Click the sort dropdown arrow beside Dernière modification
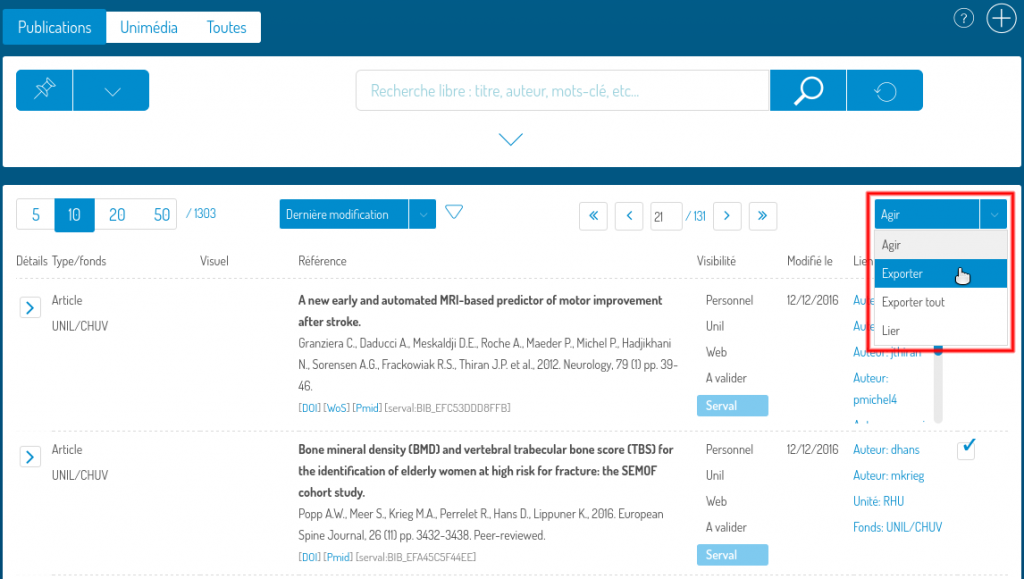The height and width of the screenshot is (579, 1024). tap(423, 214)
